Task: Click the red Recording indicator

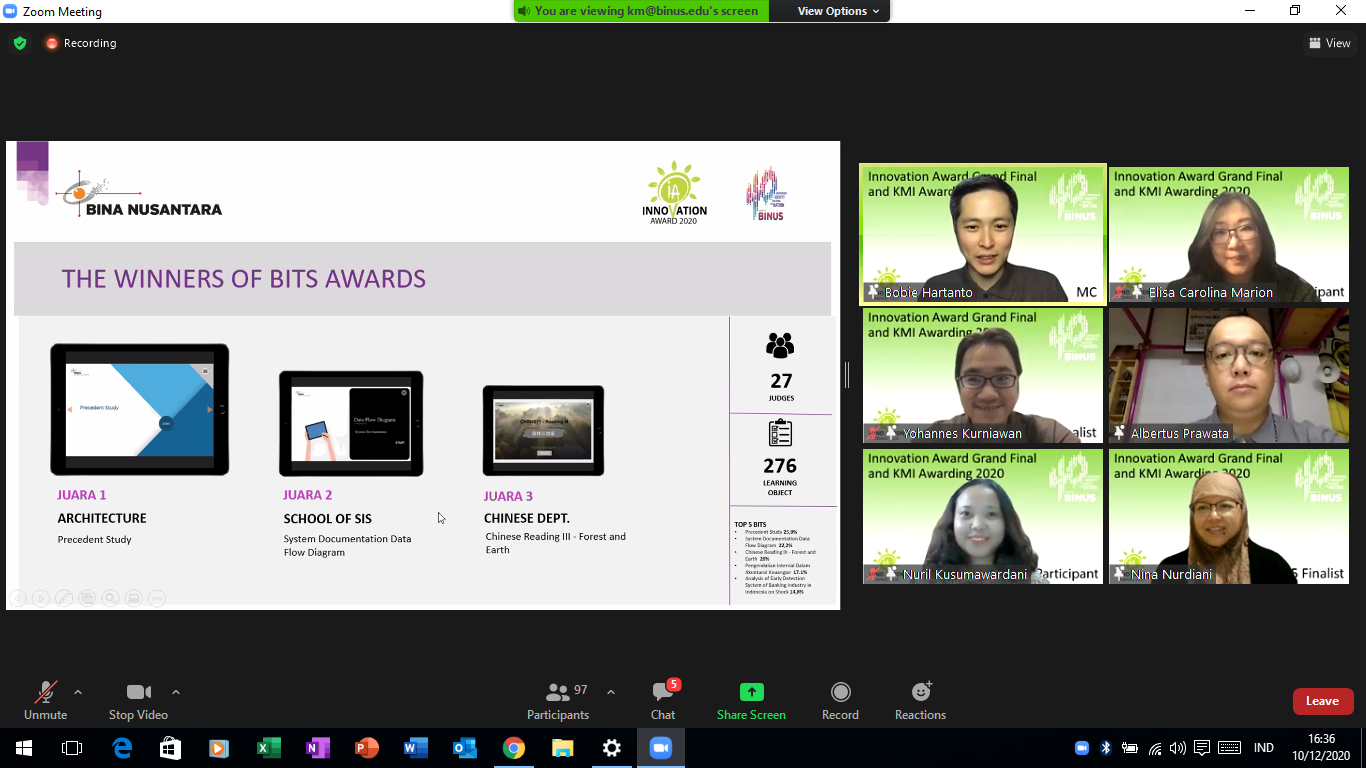Action: point(81,43)
